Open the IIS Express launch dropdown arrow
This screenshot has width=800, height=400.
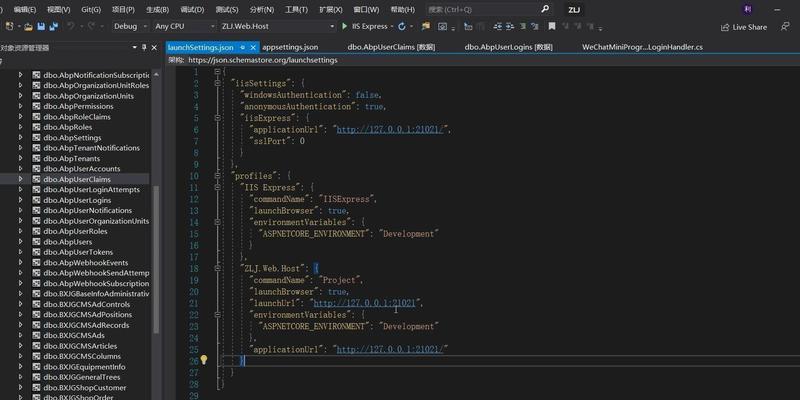pyautogui.click(x=392, y=27)
